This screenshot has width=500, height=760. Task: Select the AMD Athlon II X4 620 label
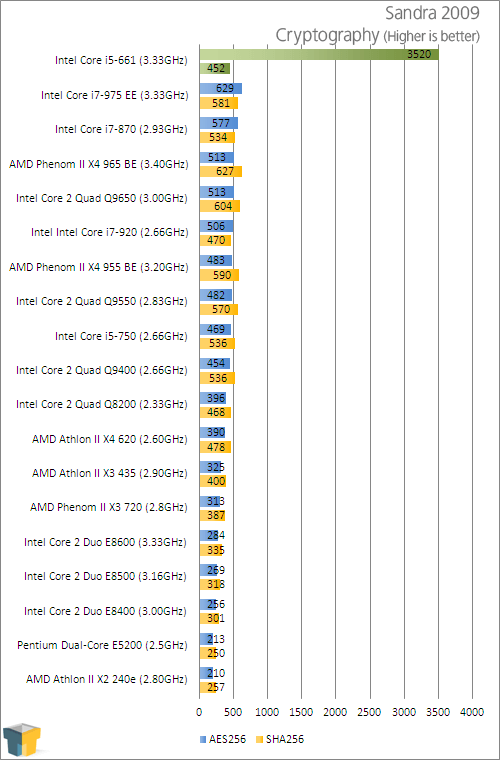click(x=110, y=439)
